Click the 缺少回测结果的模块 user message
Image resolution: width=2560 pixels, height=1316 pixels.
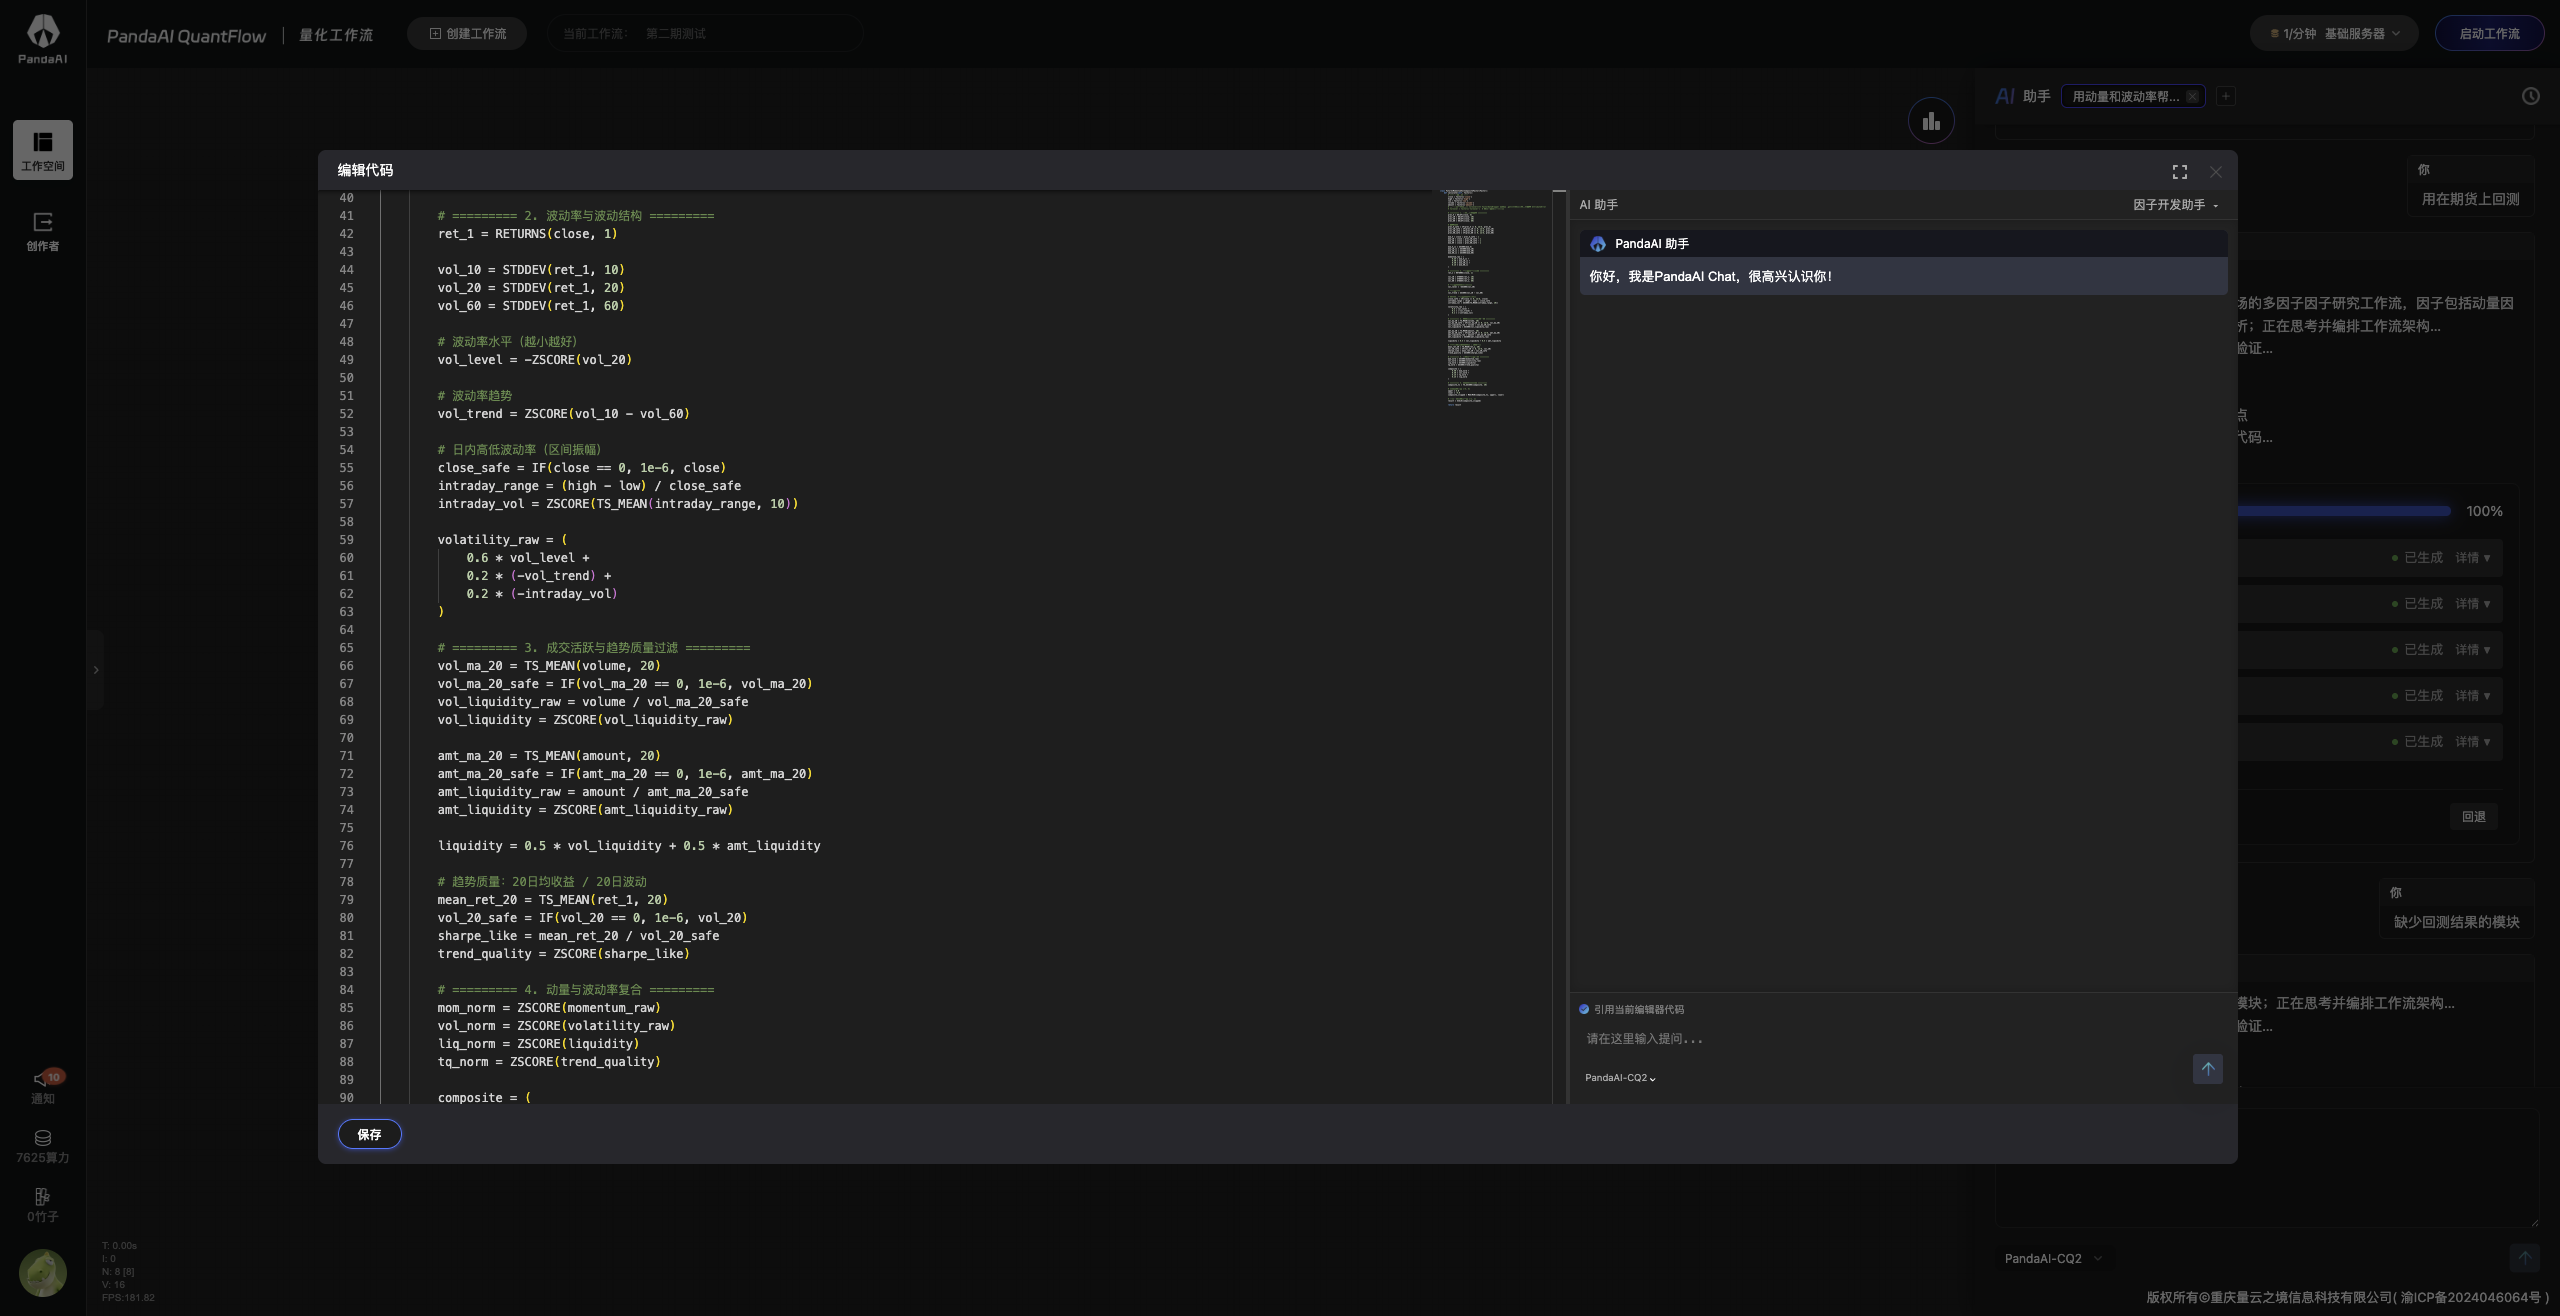(2456, 922)
